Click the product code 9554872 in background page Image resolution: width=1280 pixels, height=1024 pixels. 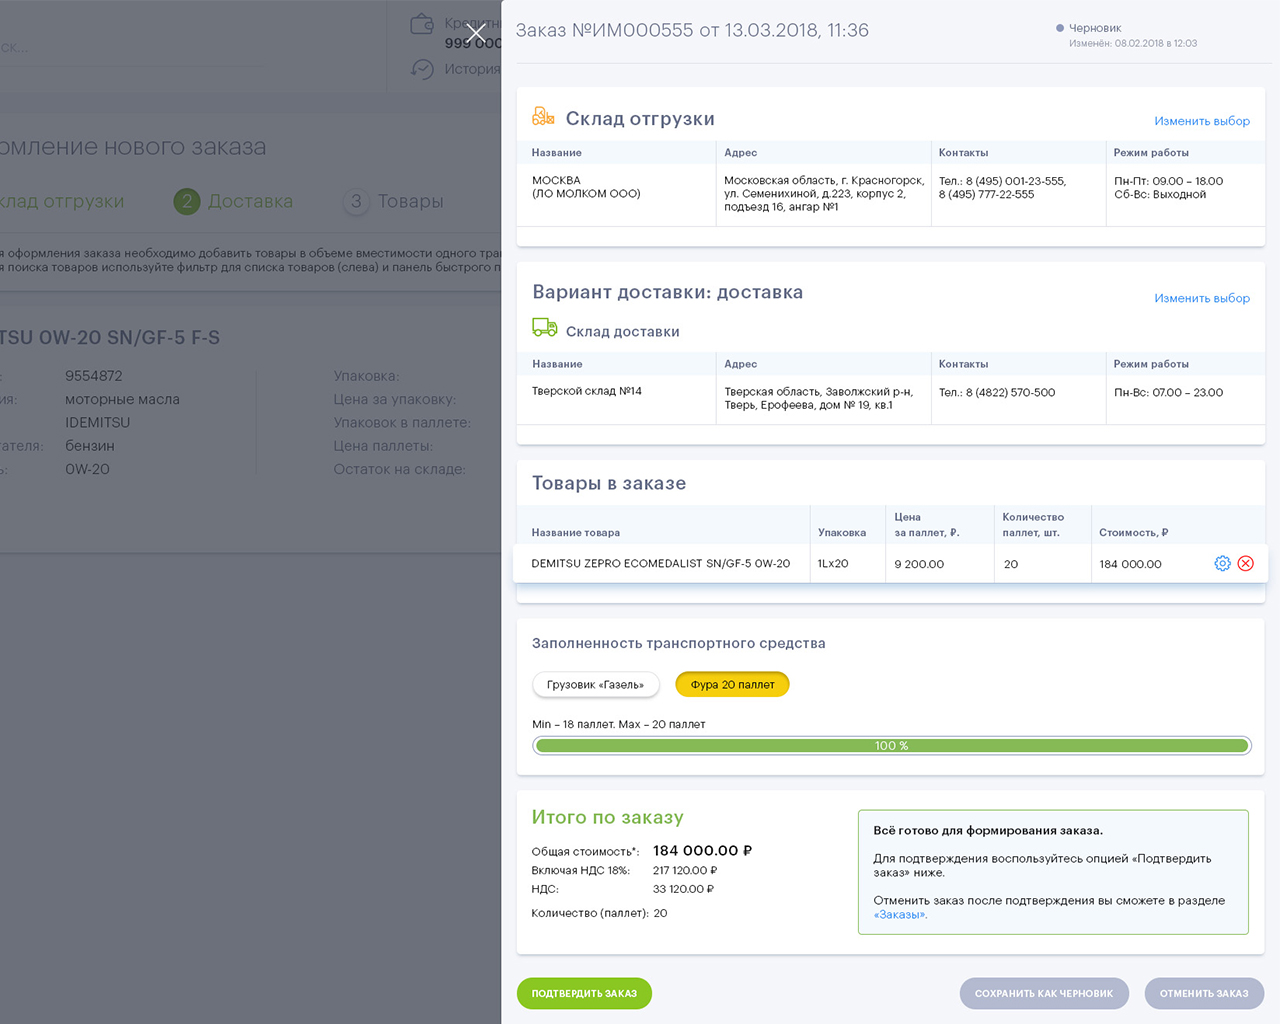coord(94,376)
